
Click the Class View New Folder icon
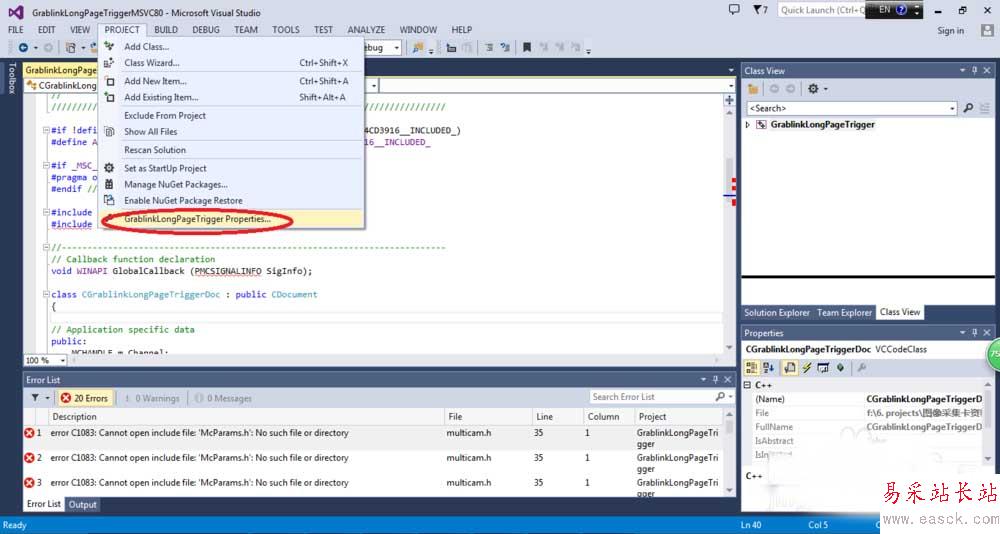pos(753,89)
